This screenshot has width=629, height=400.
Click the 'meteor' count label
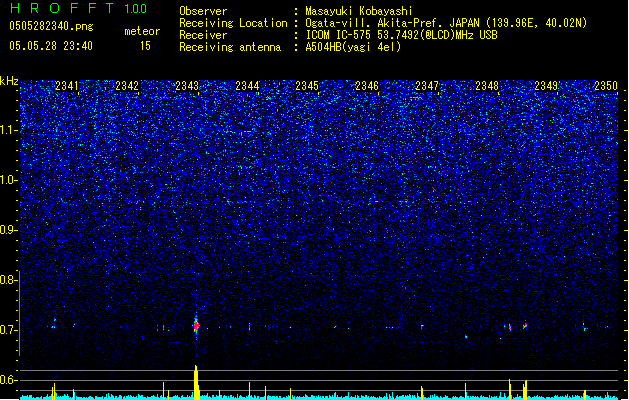pyautogui.click(x=142, y=31)
